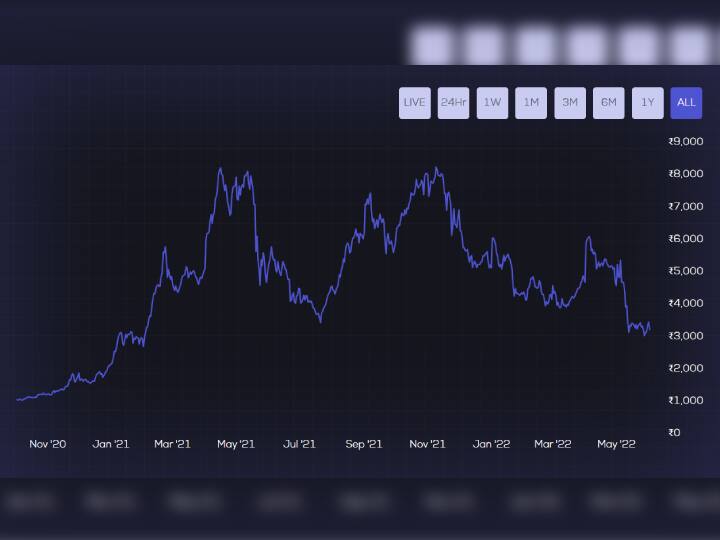Display the 1Y price chart
Screen dimensions: 720x540
pyautogui.click(x=647, y=102)
